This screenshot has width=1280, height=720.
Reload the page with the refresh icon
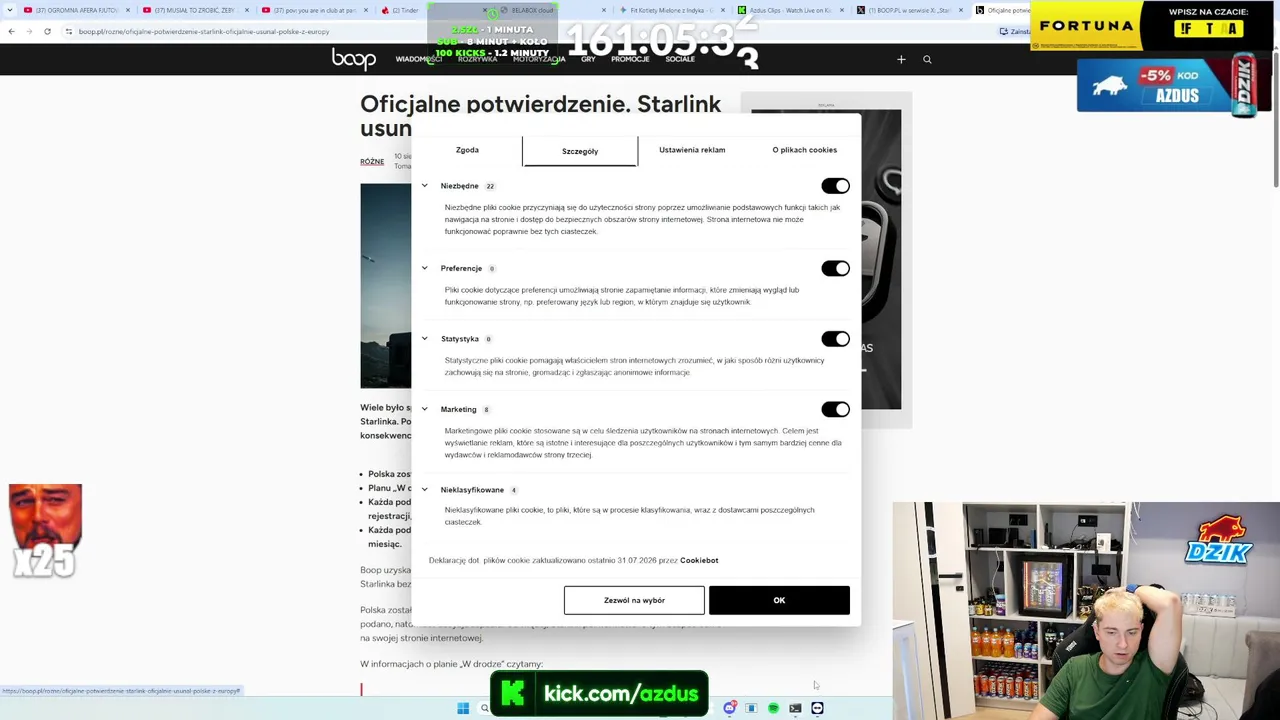click(47, 31)
